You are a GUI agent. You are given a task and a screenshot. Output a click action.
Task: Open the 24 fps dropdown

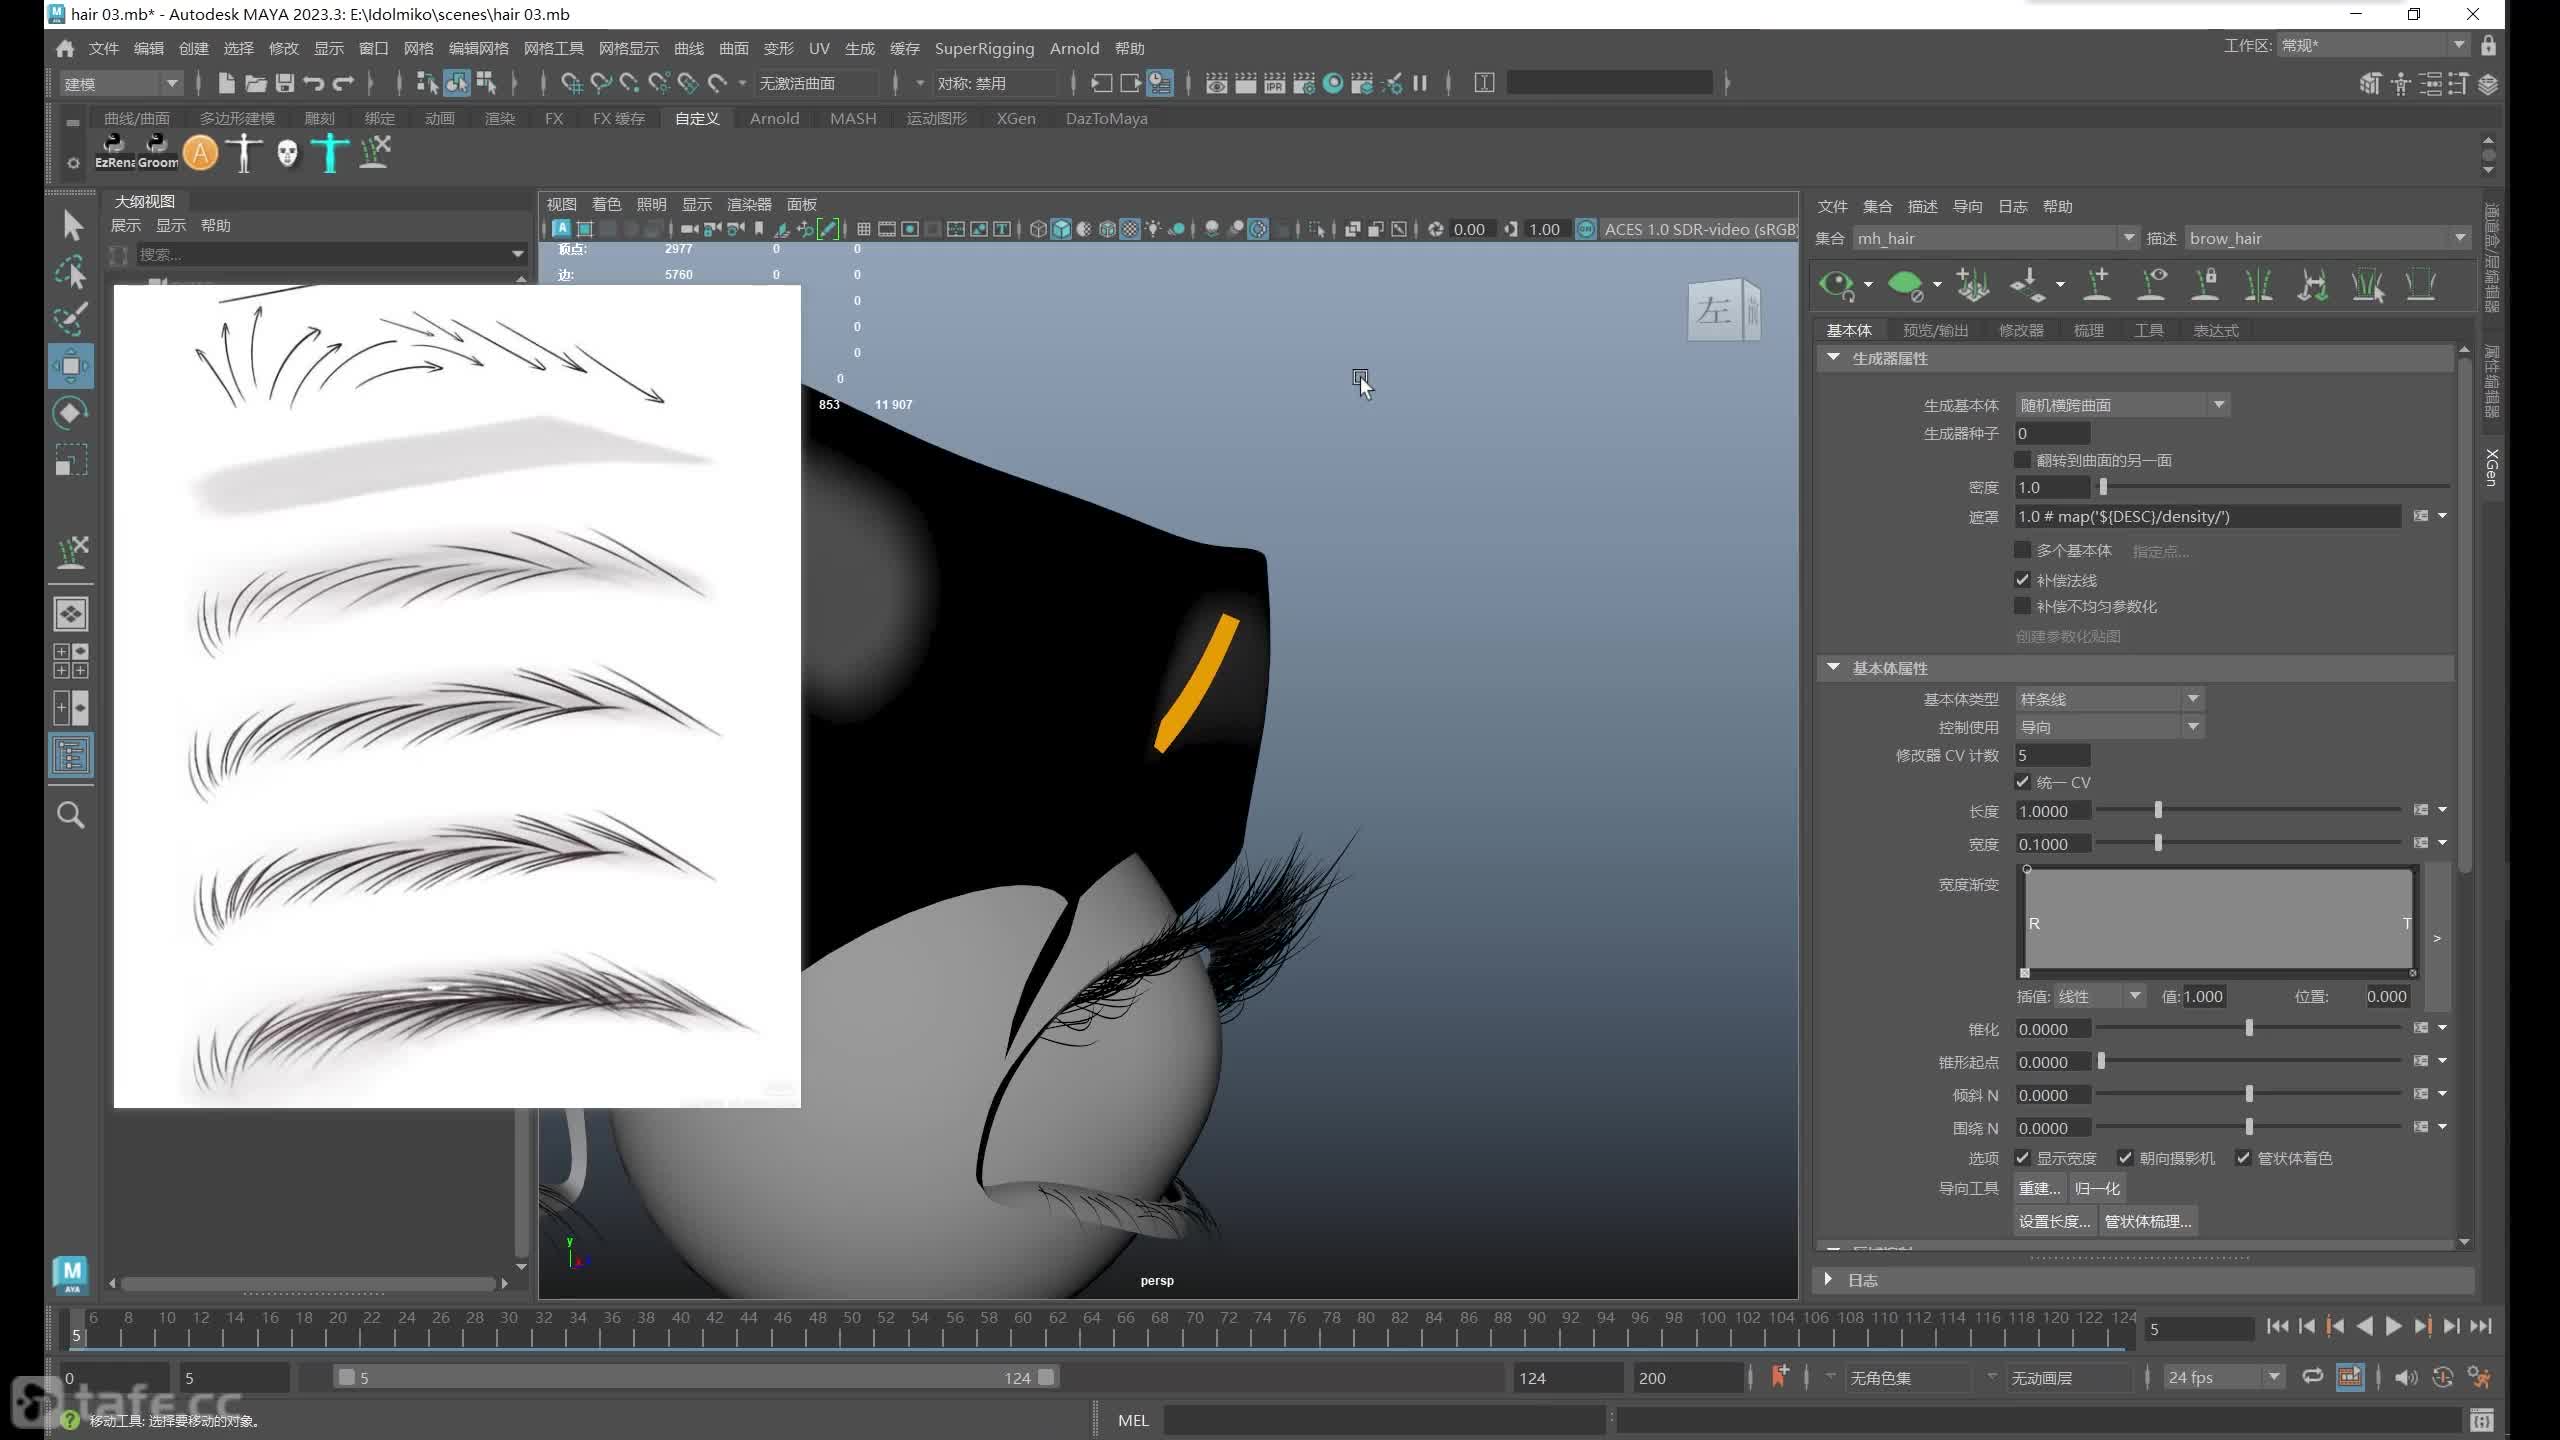coord(2224,1377)
